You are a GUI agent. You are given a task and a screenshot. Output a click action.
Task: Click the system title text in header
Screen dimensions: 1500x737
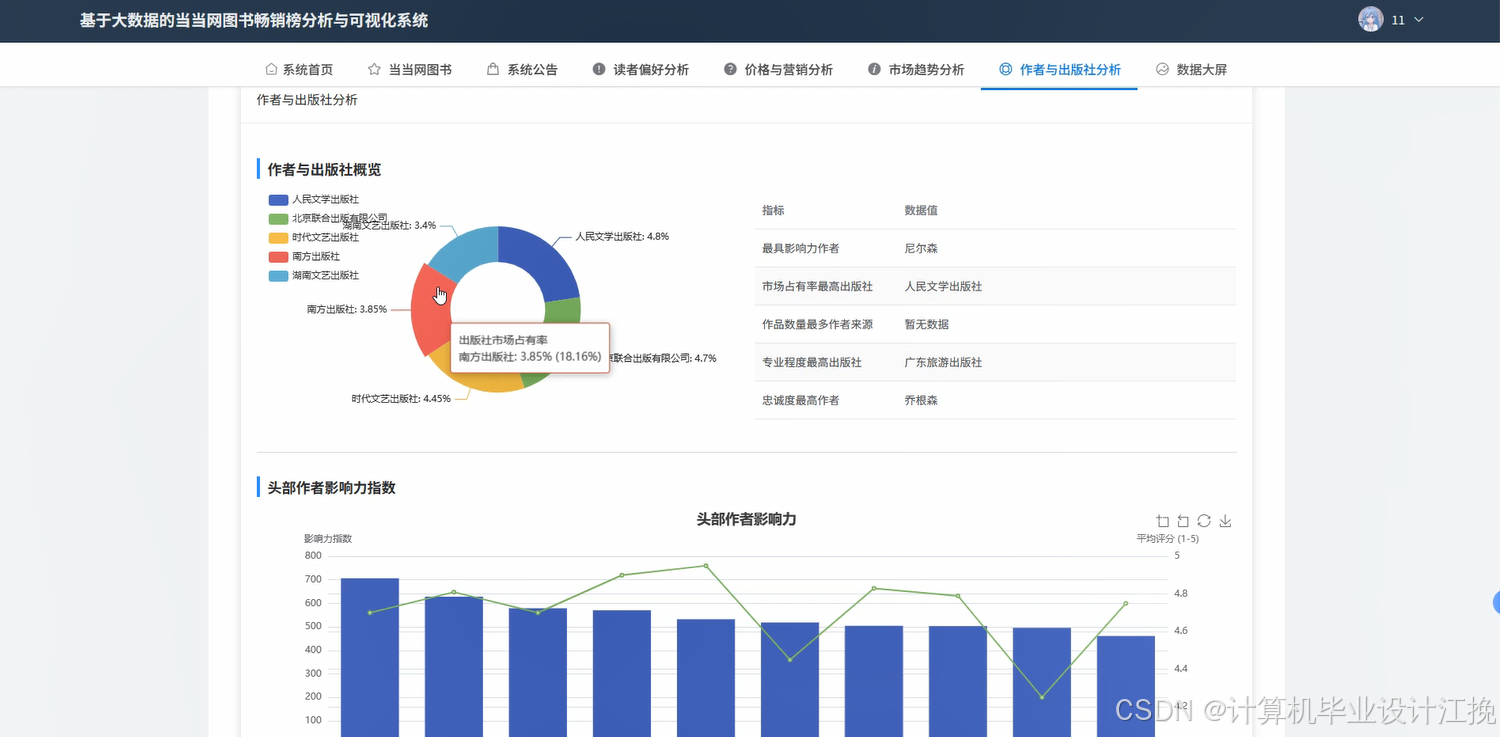[254, 20]
